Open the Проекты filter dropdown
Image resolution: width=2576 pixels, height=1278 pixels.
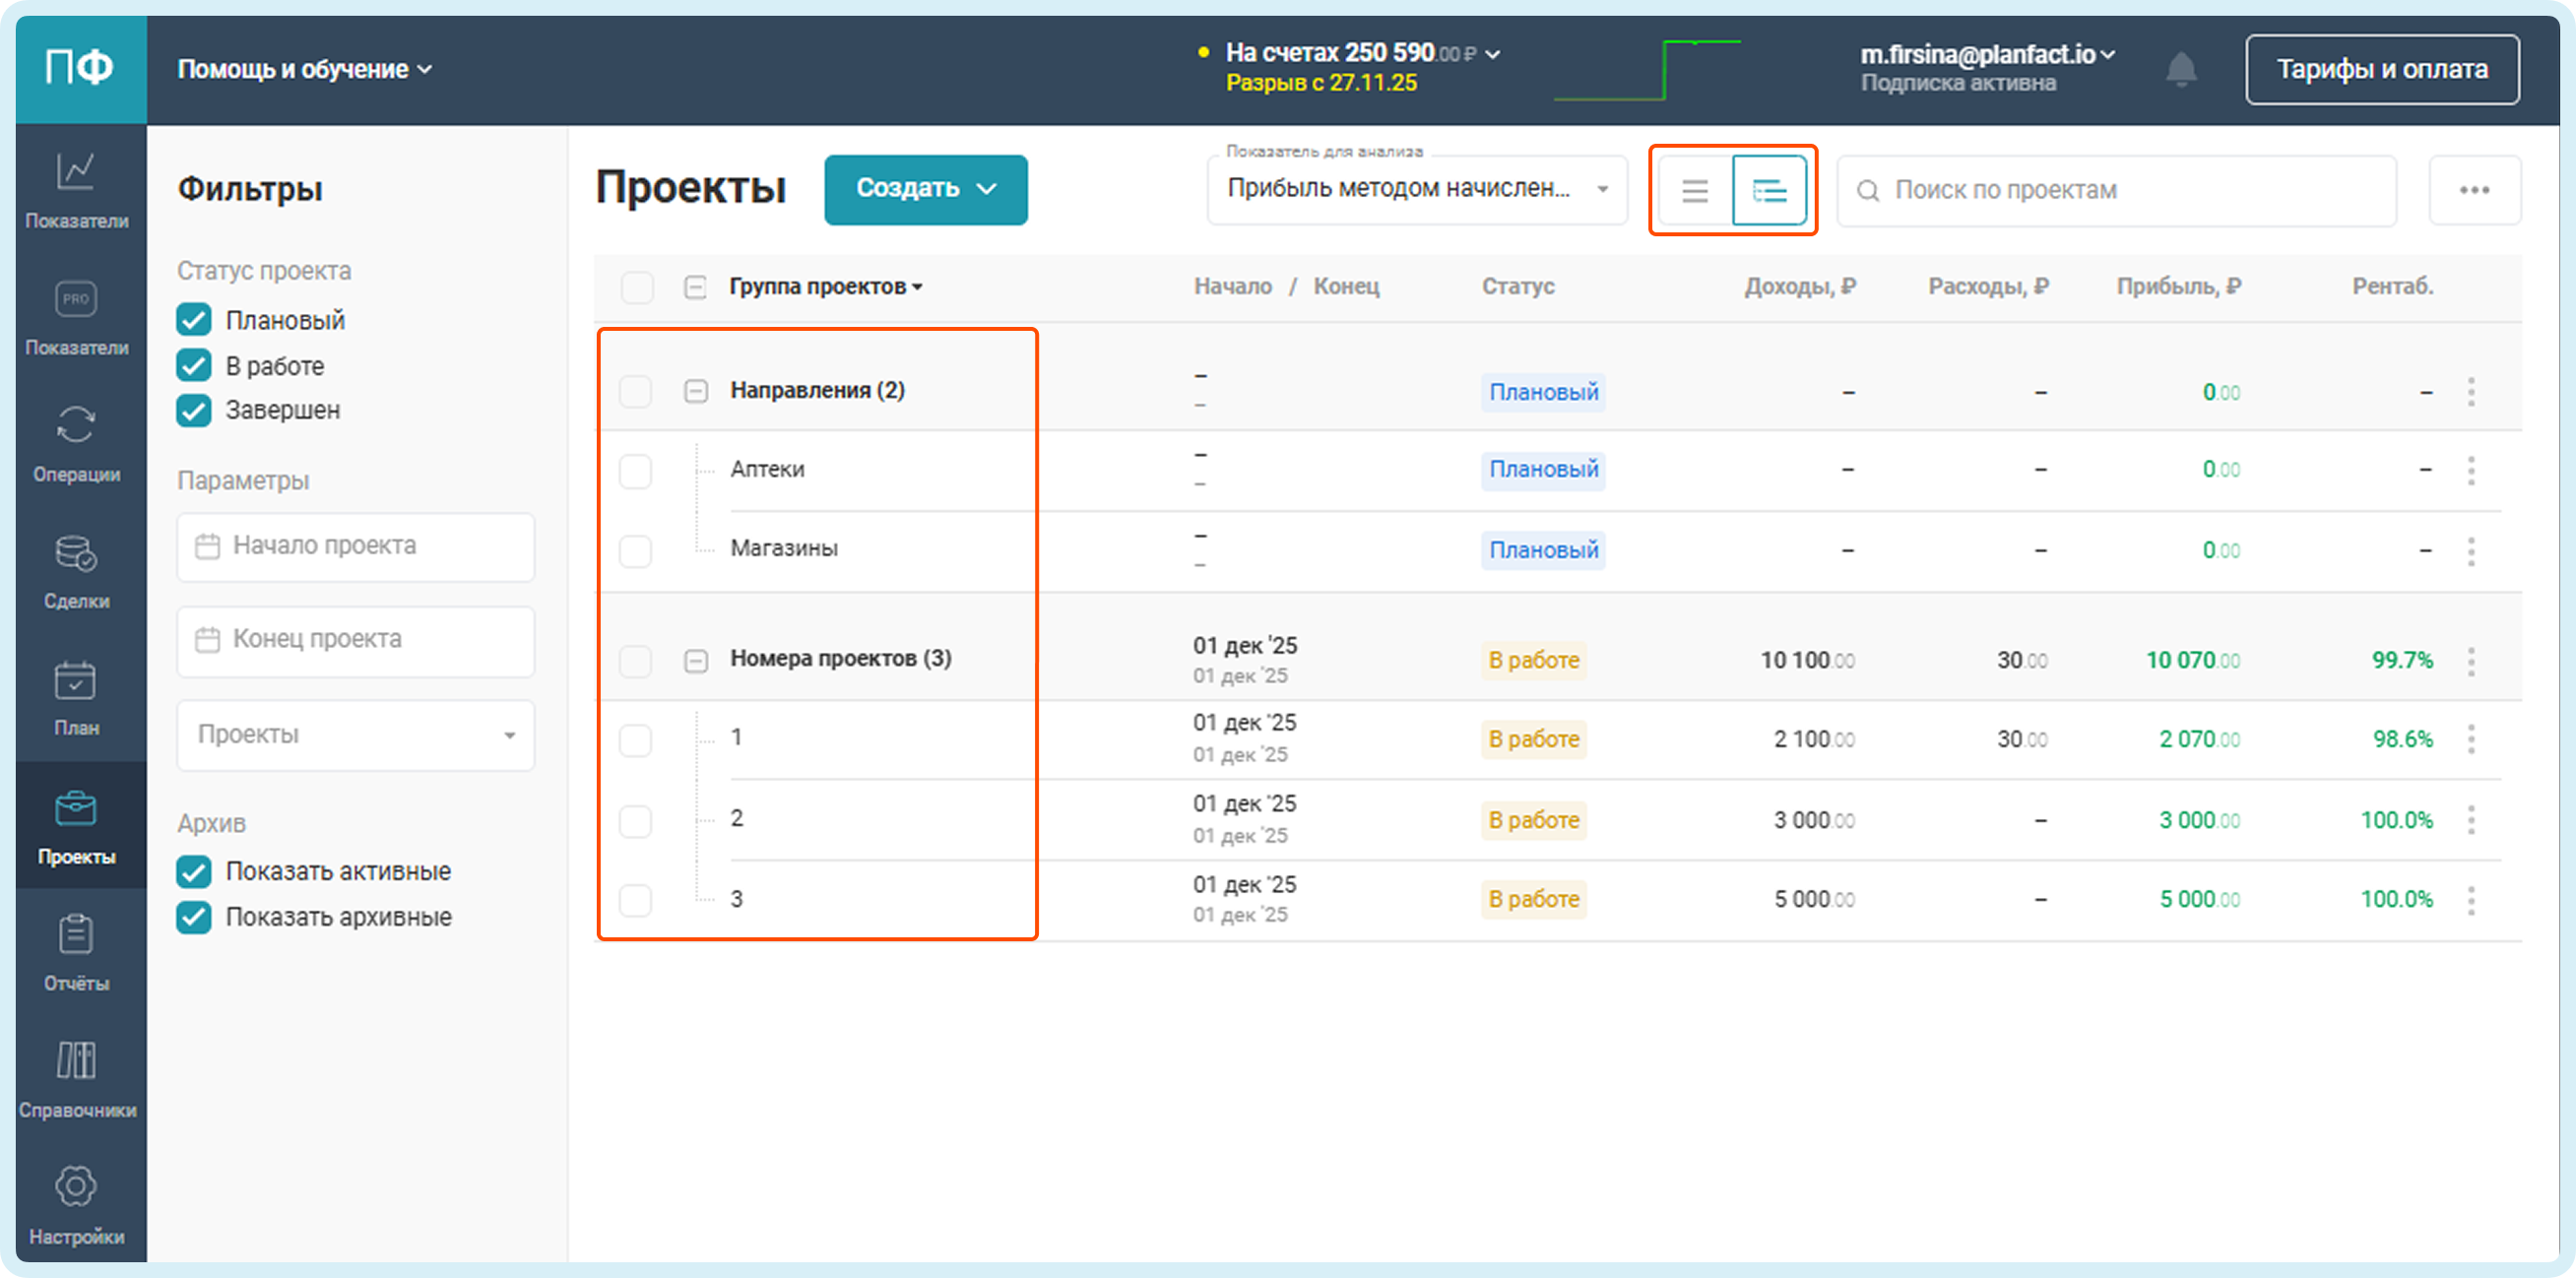coord(355,735)
